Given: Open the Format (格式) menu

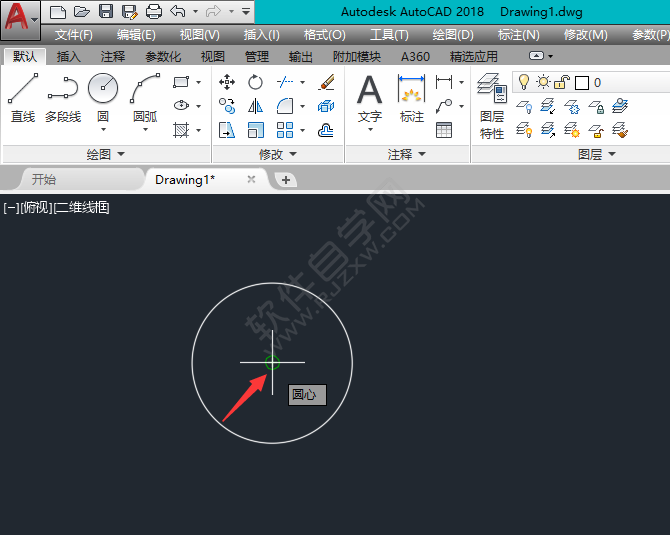Looking at the screenshot, I should (325, 35).
